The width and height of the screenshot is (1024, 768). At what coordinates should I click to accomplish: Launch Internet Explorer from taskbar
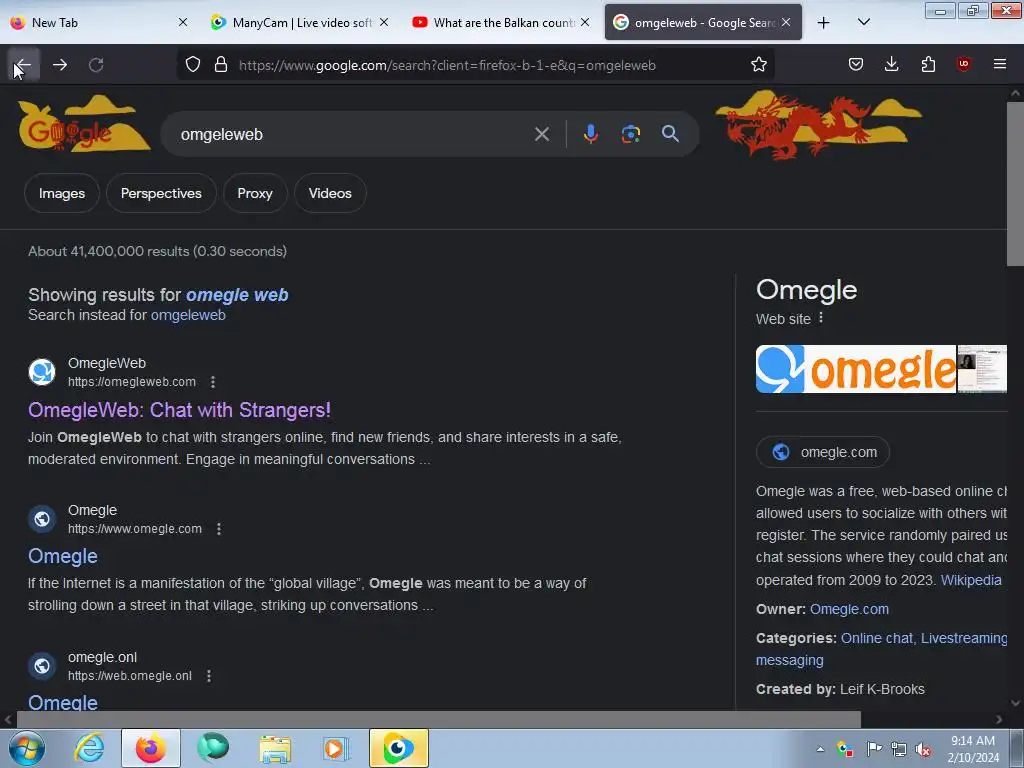pos(89,748)
